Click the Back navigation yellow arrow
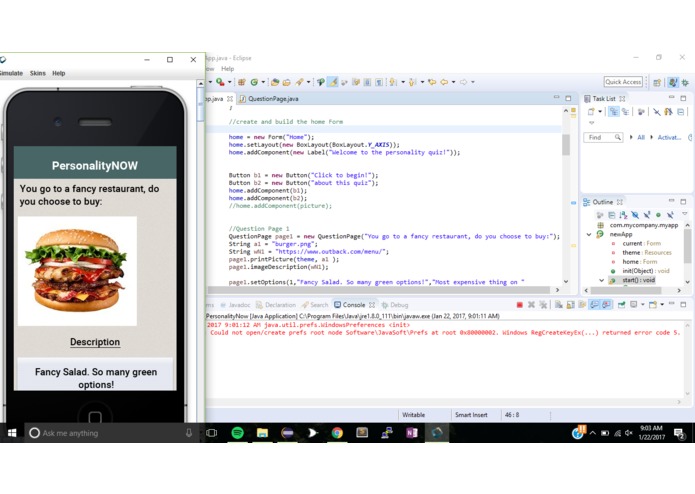This screenshot has width=695, height=494. (444, 82)
